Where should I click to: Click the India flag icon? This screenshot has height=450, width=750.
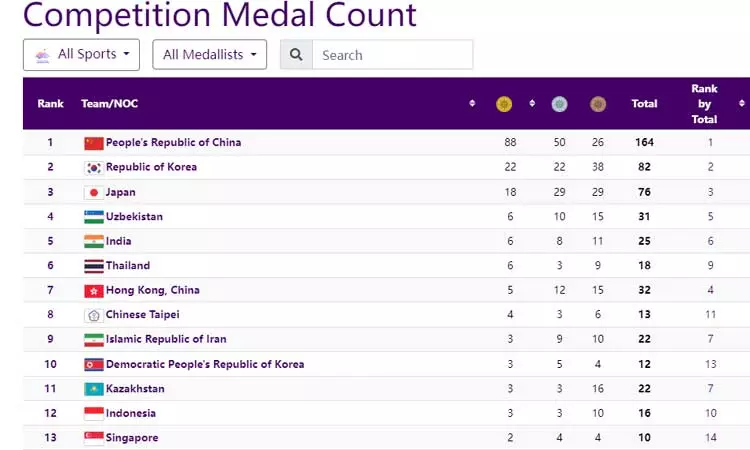(x=94, y=241)
